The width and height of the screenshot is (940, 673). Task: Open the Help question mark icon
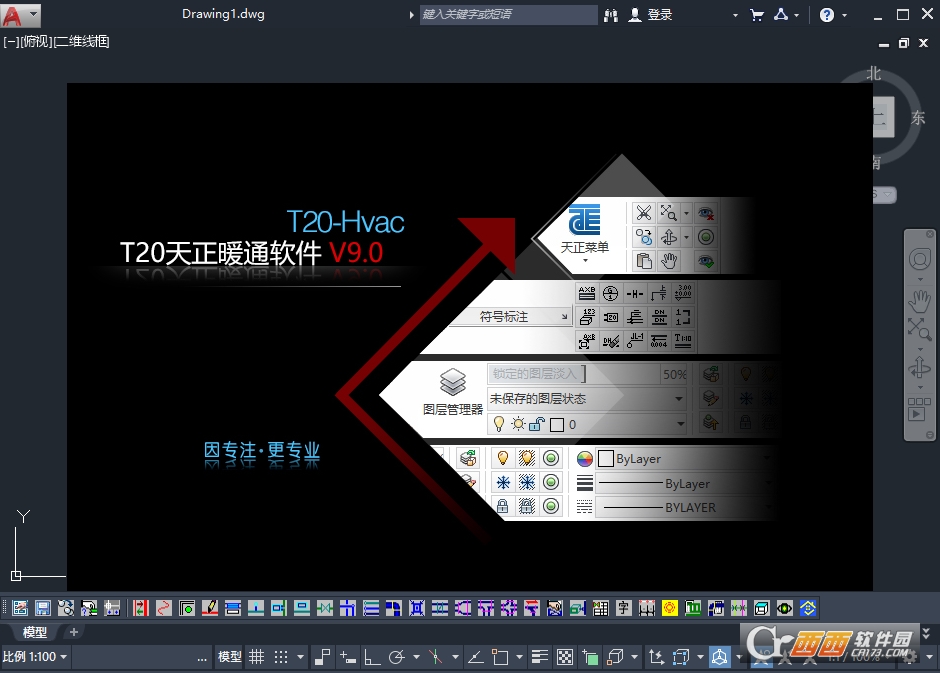[827, 15]
